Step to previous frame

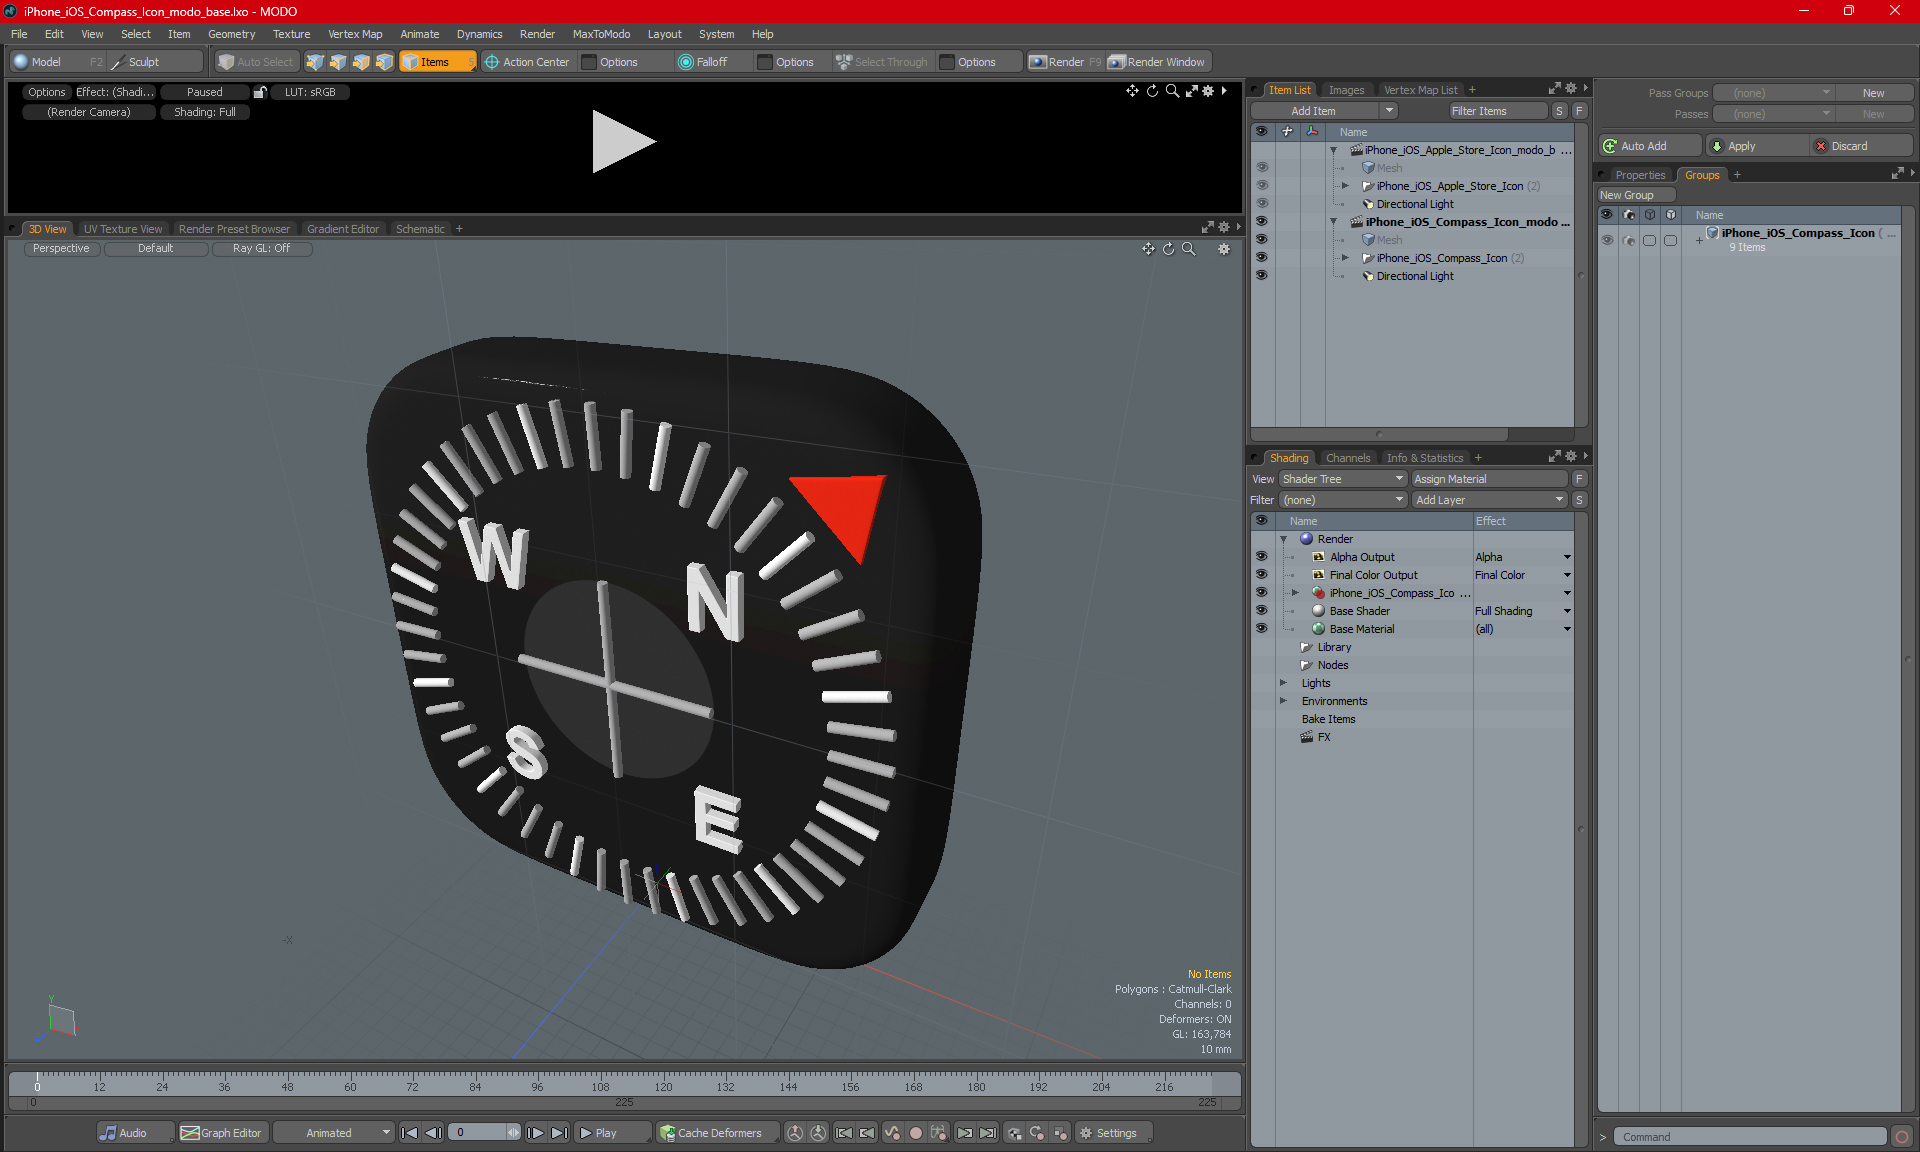(x=433, y=1133)
